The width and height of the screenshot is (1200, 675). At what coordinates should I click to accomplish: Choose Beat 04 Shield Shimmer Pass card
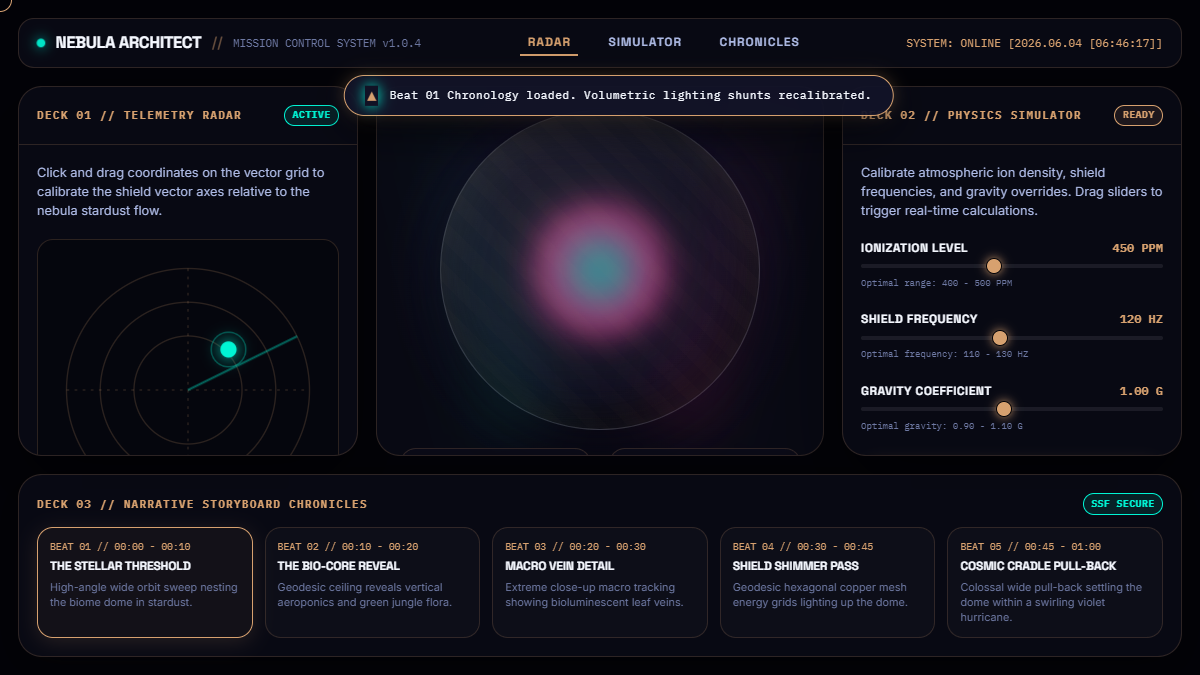(827, 582)
